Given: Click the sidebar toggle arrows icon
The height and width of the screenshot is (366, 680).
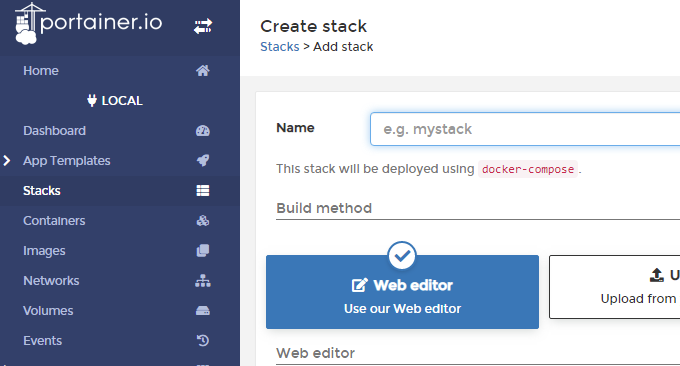Looking at the screenshot, I should [203, 26].
